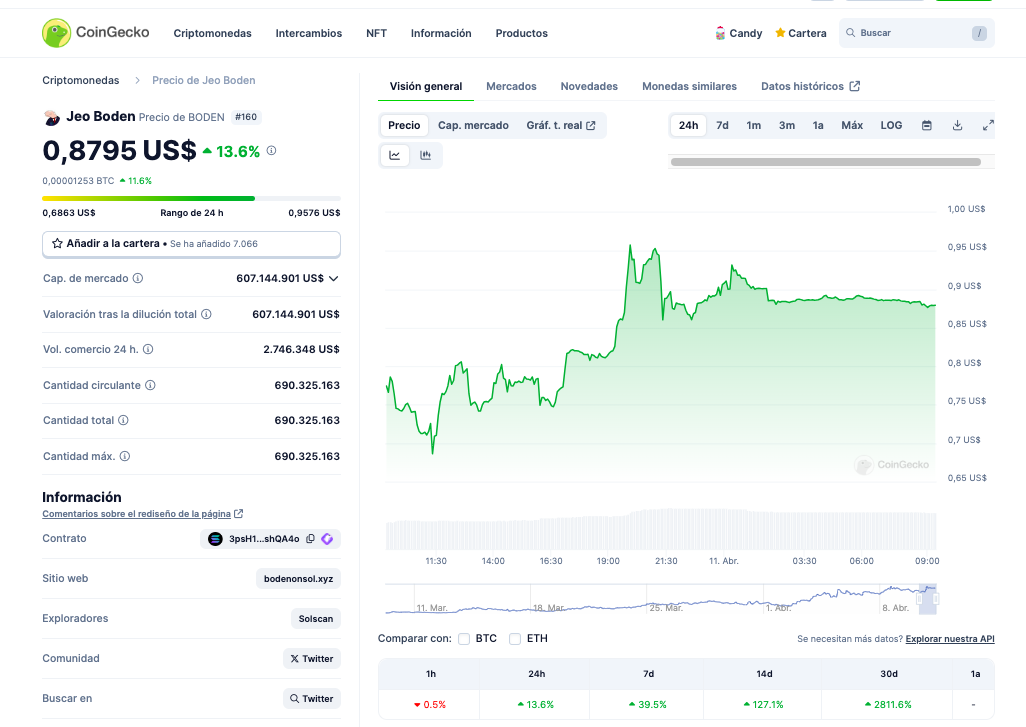The image size is (1026, 727).
Task: Tick the ETH compare checkbox
Action: (515, 639)
